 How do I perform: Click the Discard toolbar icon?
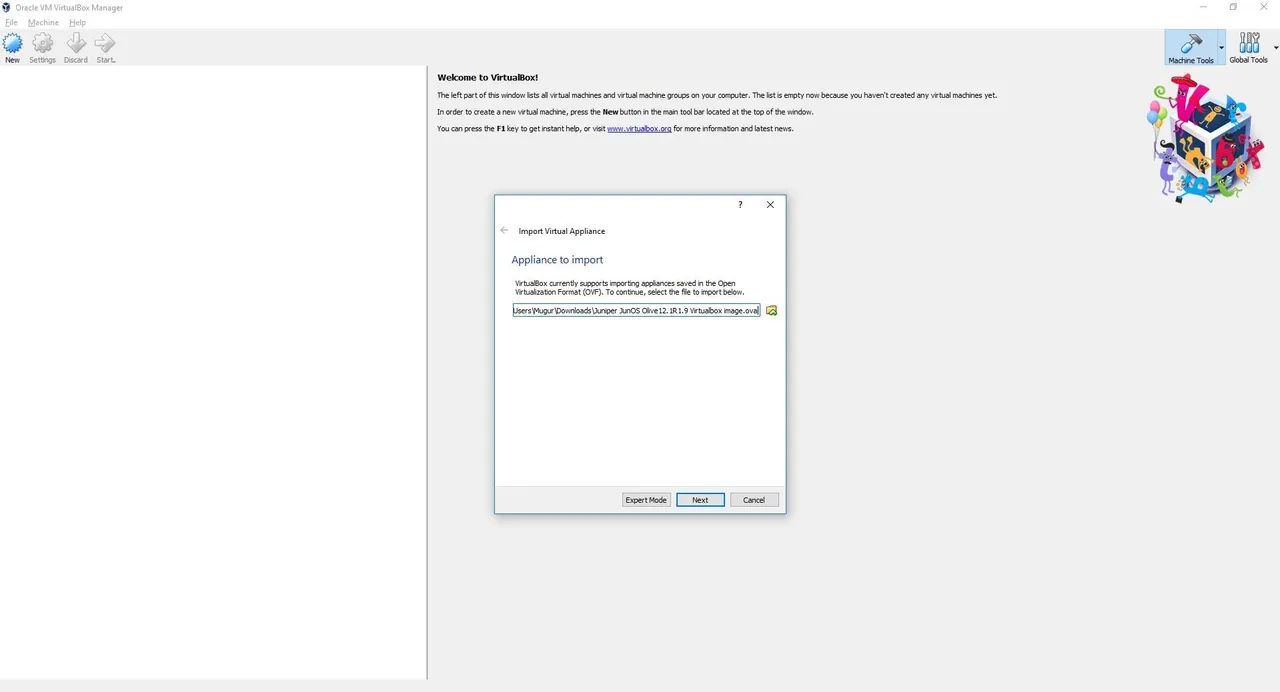75,47
